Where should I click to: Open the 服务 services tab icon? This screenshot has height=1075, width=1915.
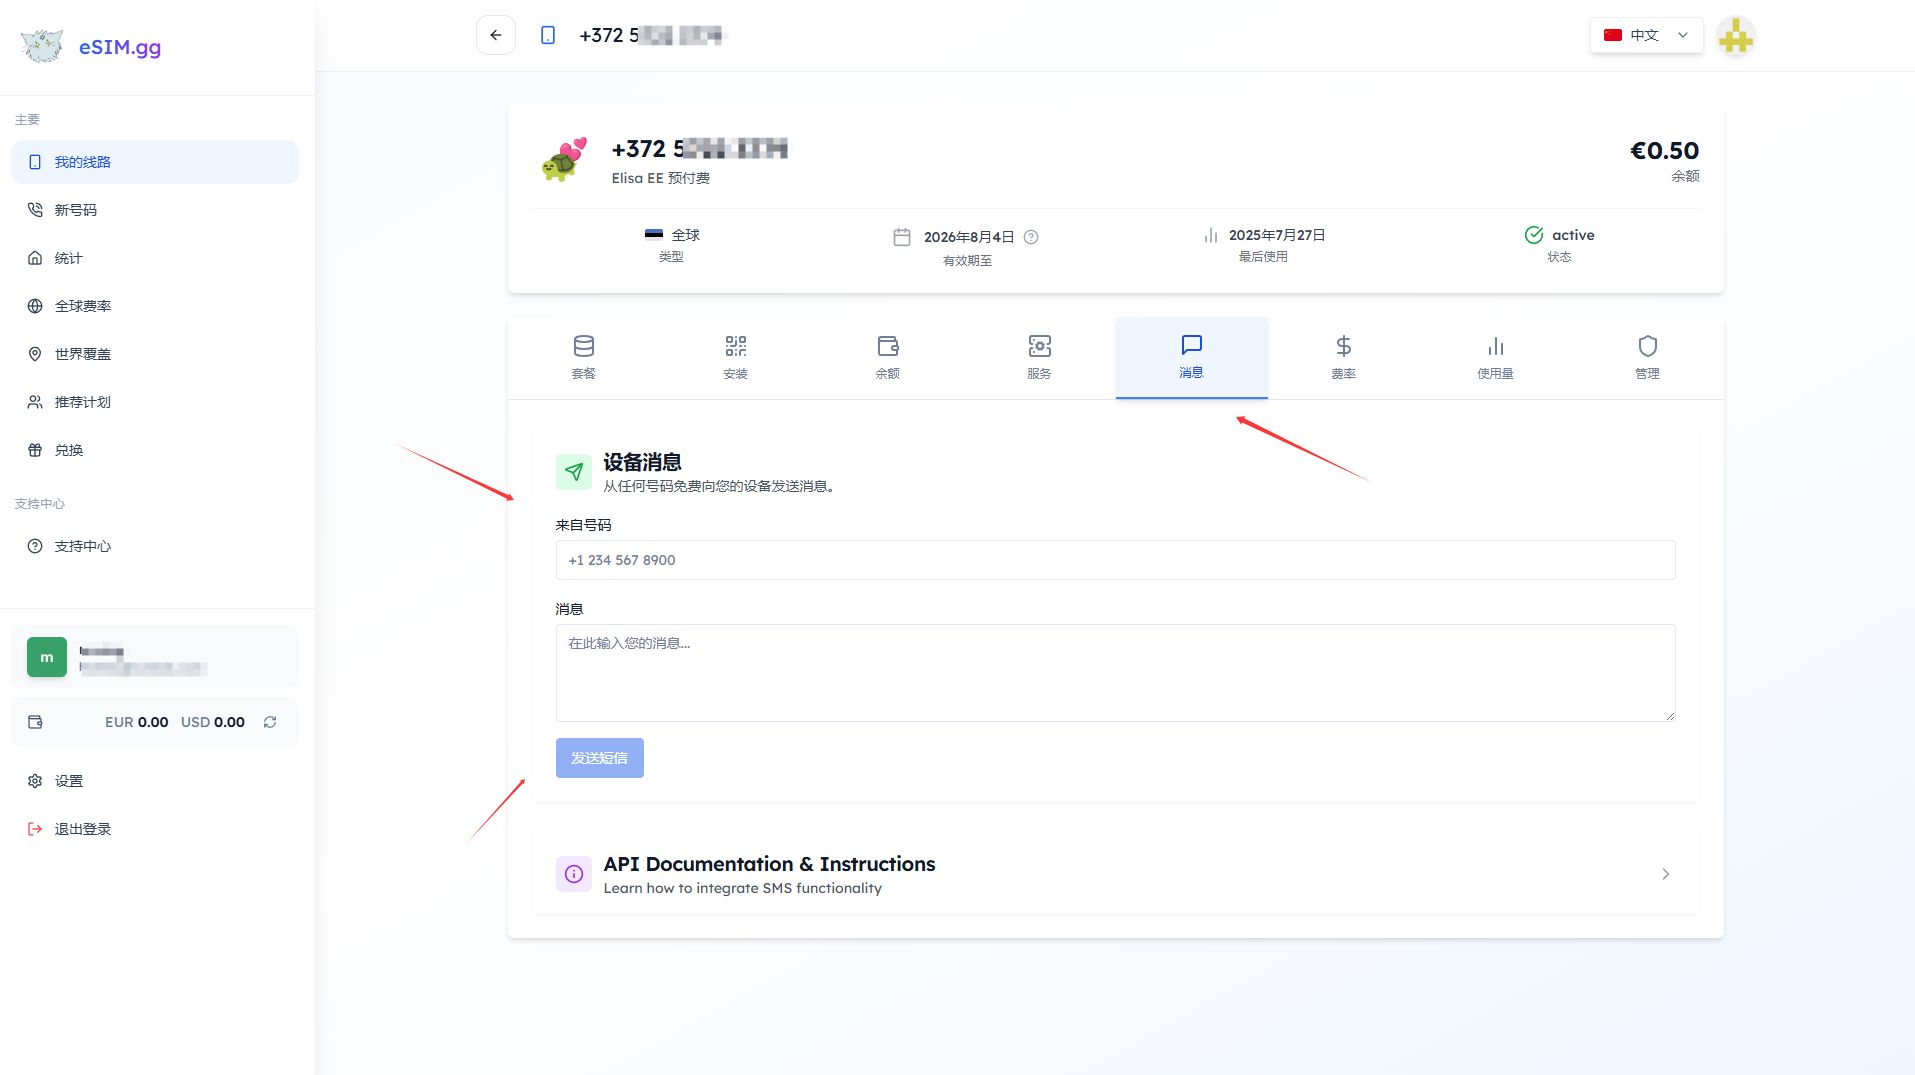(x=1039, y=347)
